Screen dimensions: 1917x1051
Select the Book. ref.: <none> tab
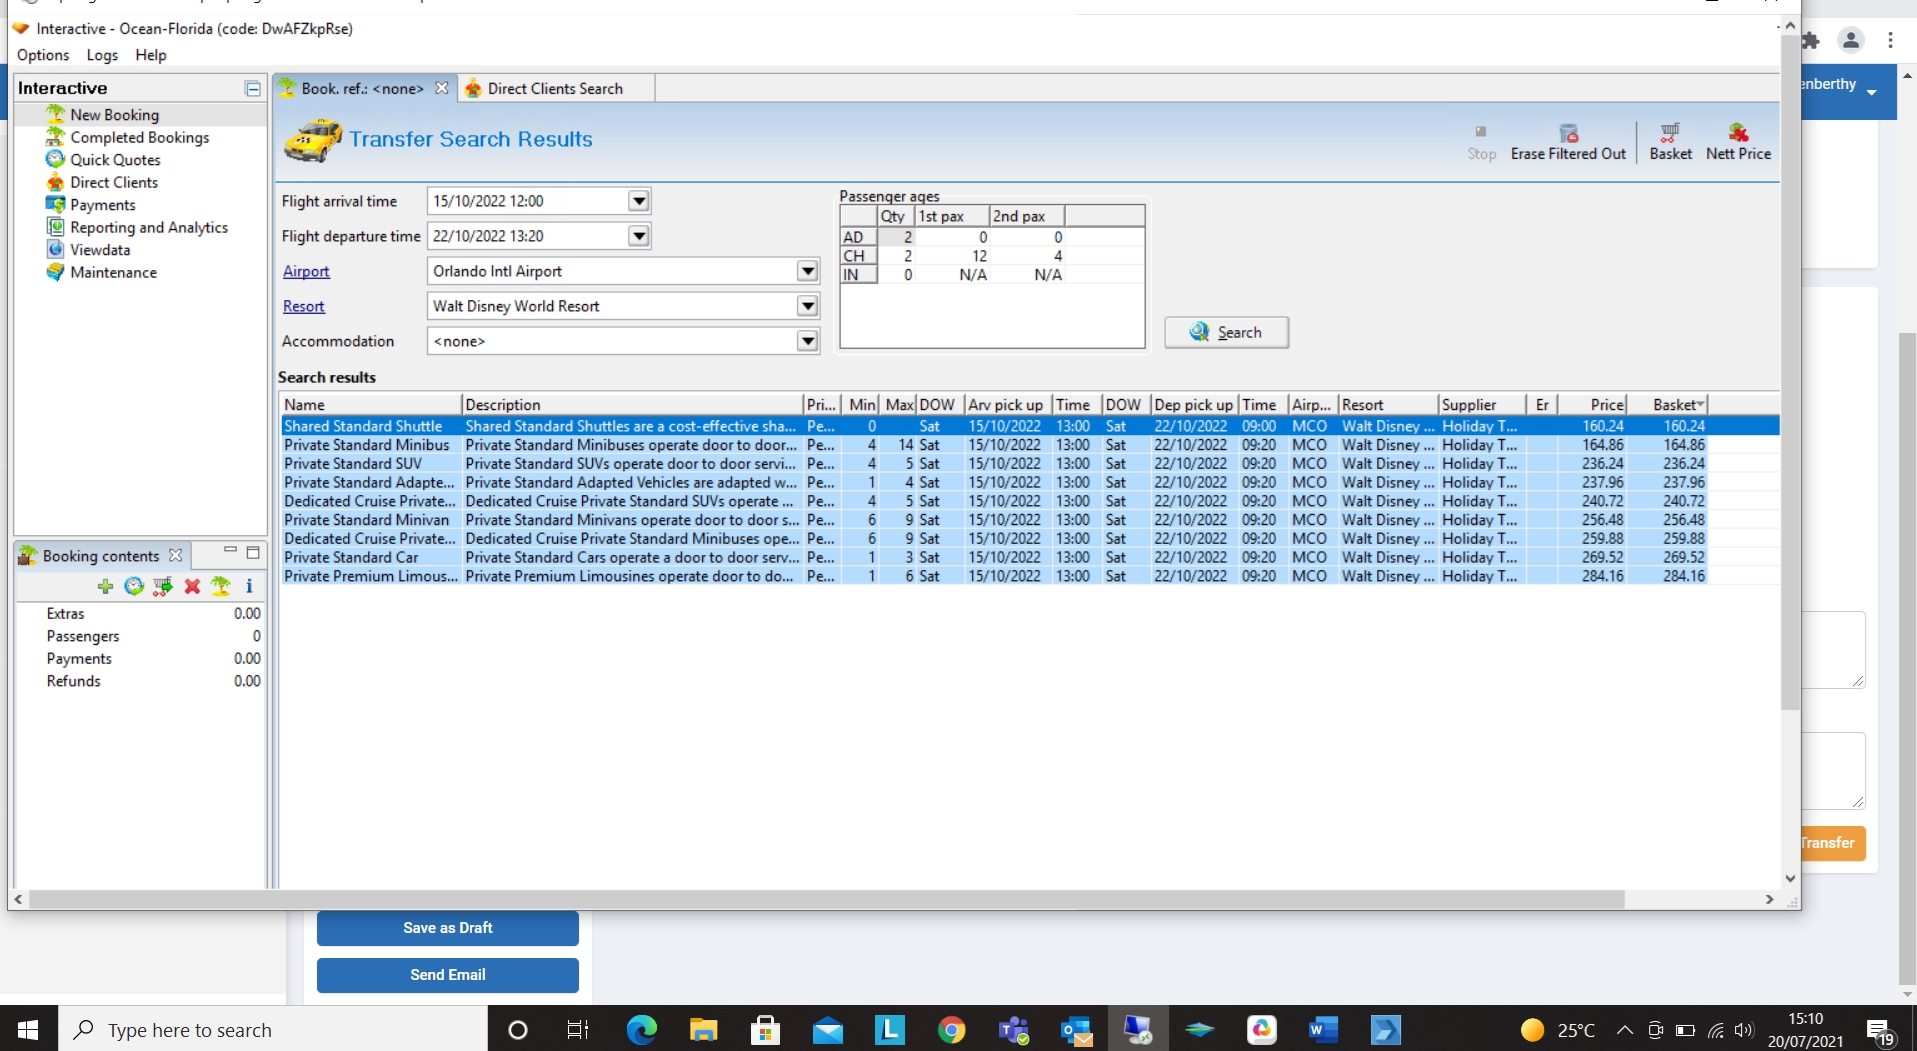coord(362,88)
